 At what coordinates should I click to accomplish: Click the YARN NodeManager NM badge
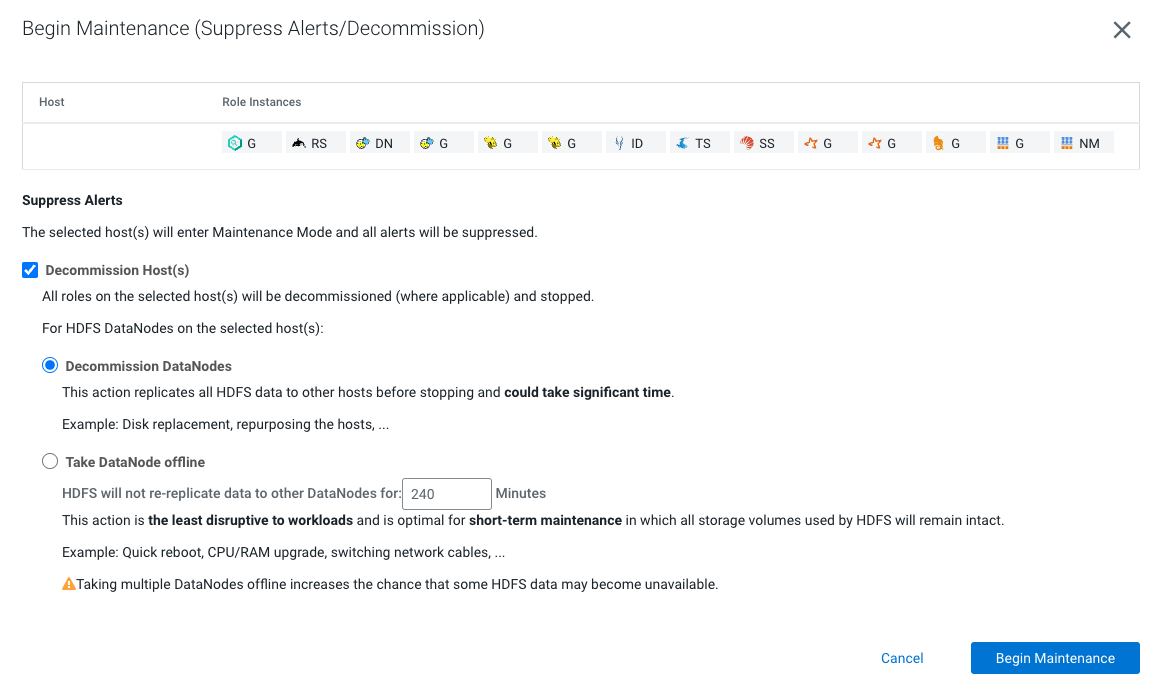click(x=1083, y=142)
